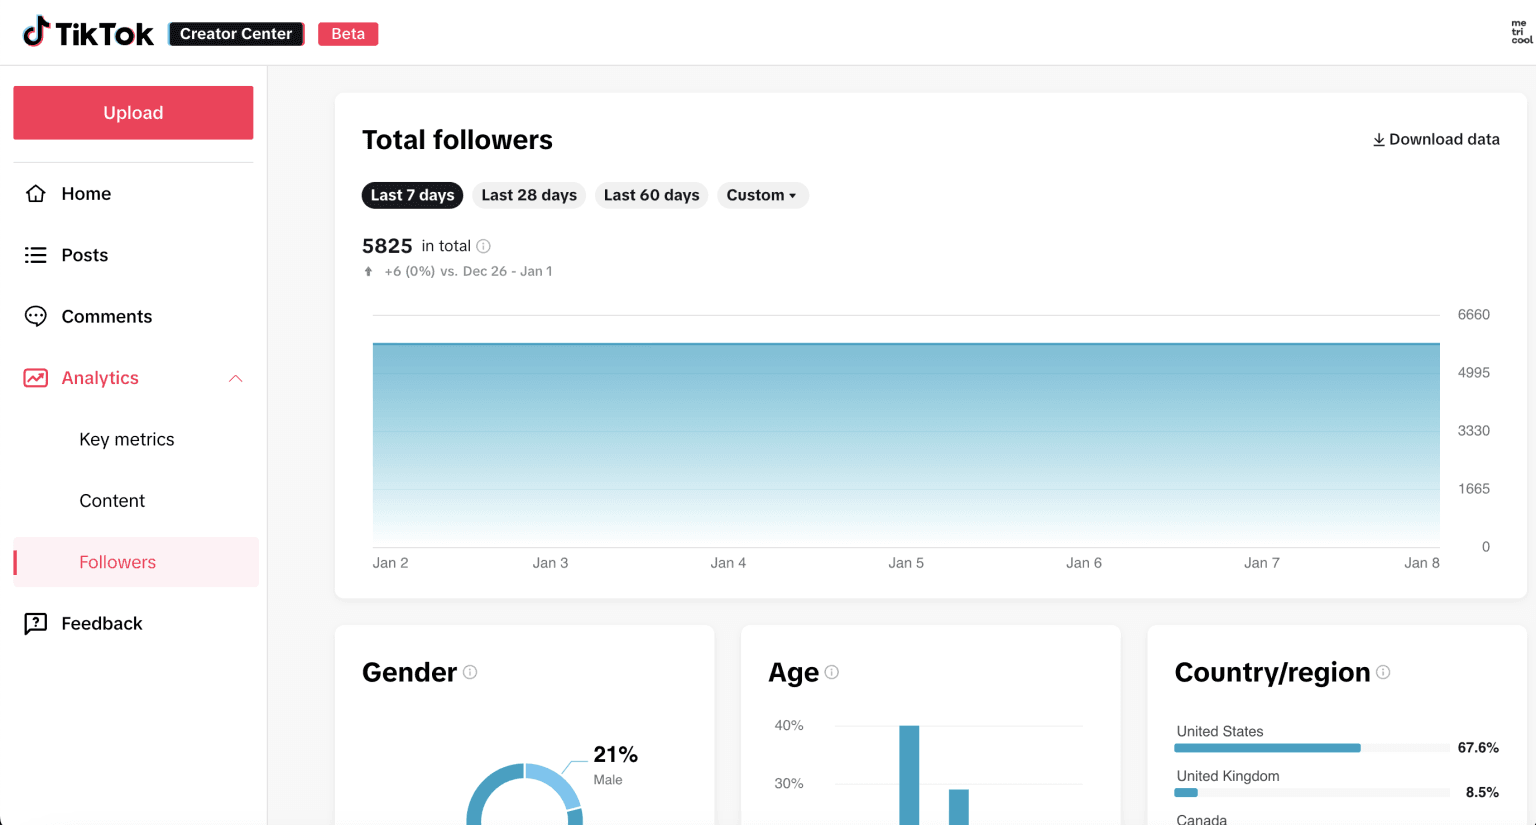Open Home from the sidebar
1536x825 pixels.
[86, 193]
